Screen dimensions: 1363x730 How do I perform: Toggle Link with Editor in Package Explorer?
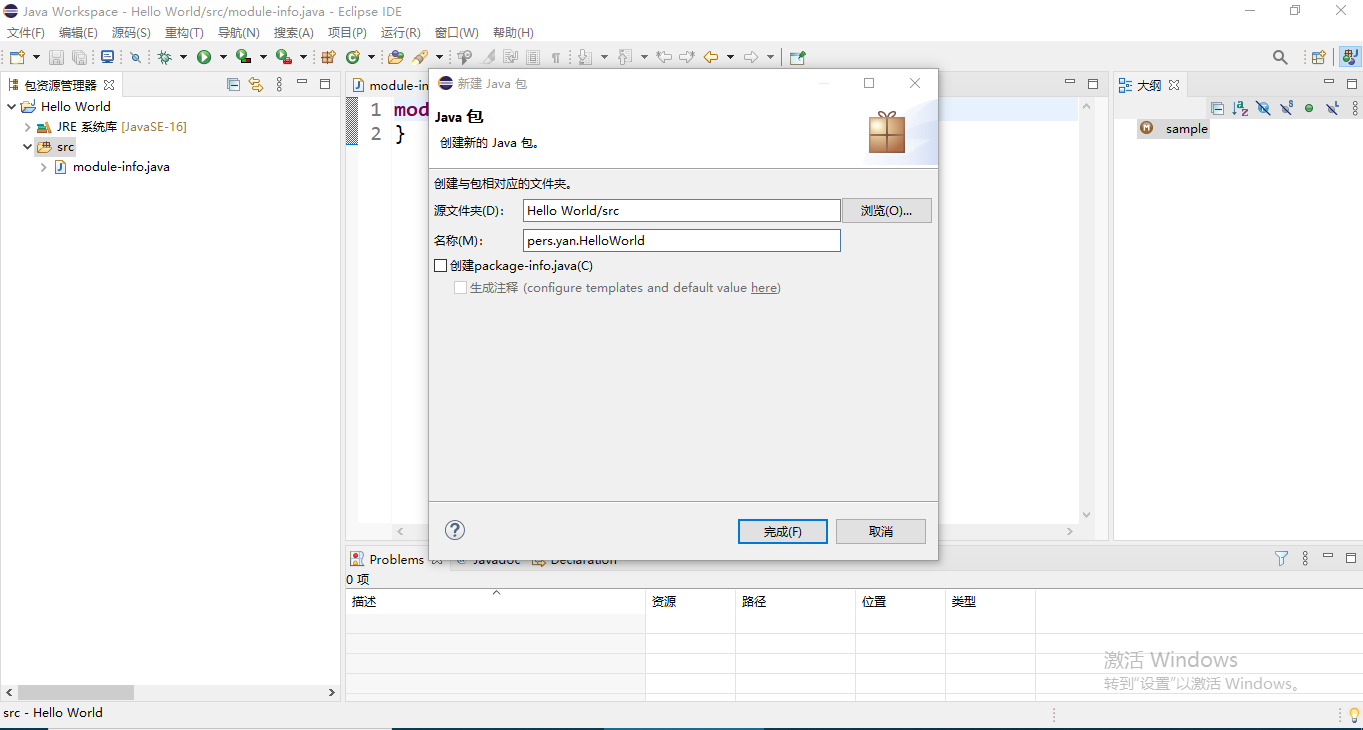(256, 85)
